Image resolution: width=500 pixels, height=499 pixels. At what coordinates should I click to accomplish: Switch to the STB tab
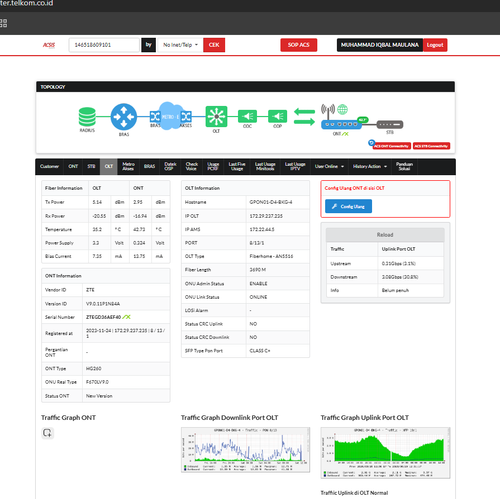click(x=91, y=166)
